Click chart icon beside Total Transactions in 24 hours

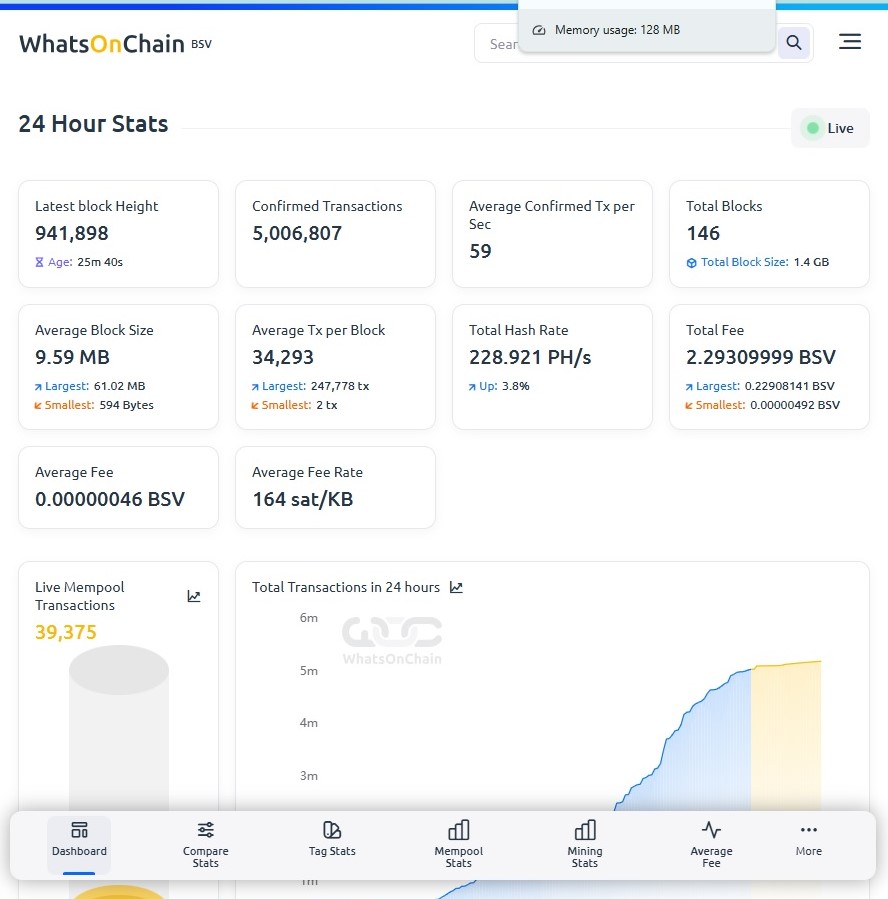[x=456, y=587]
